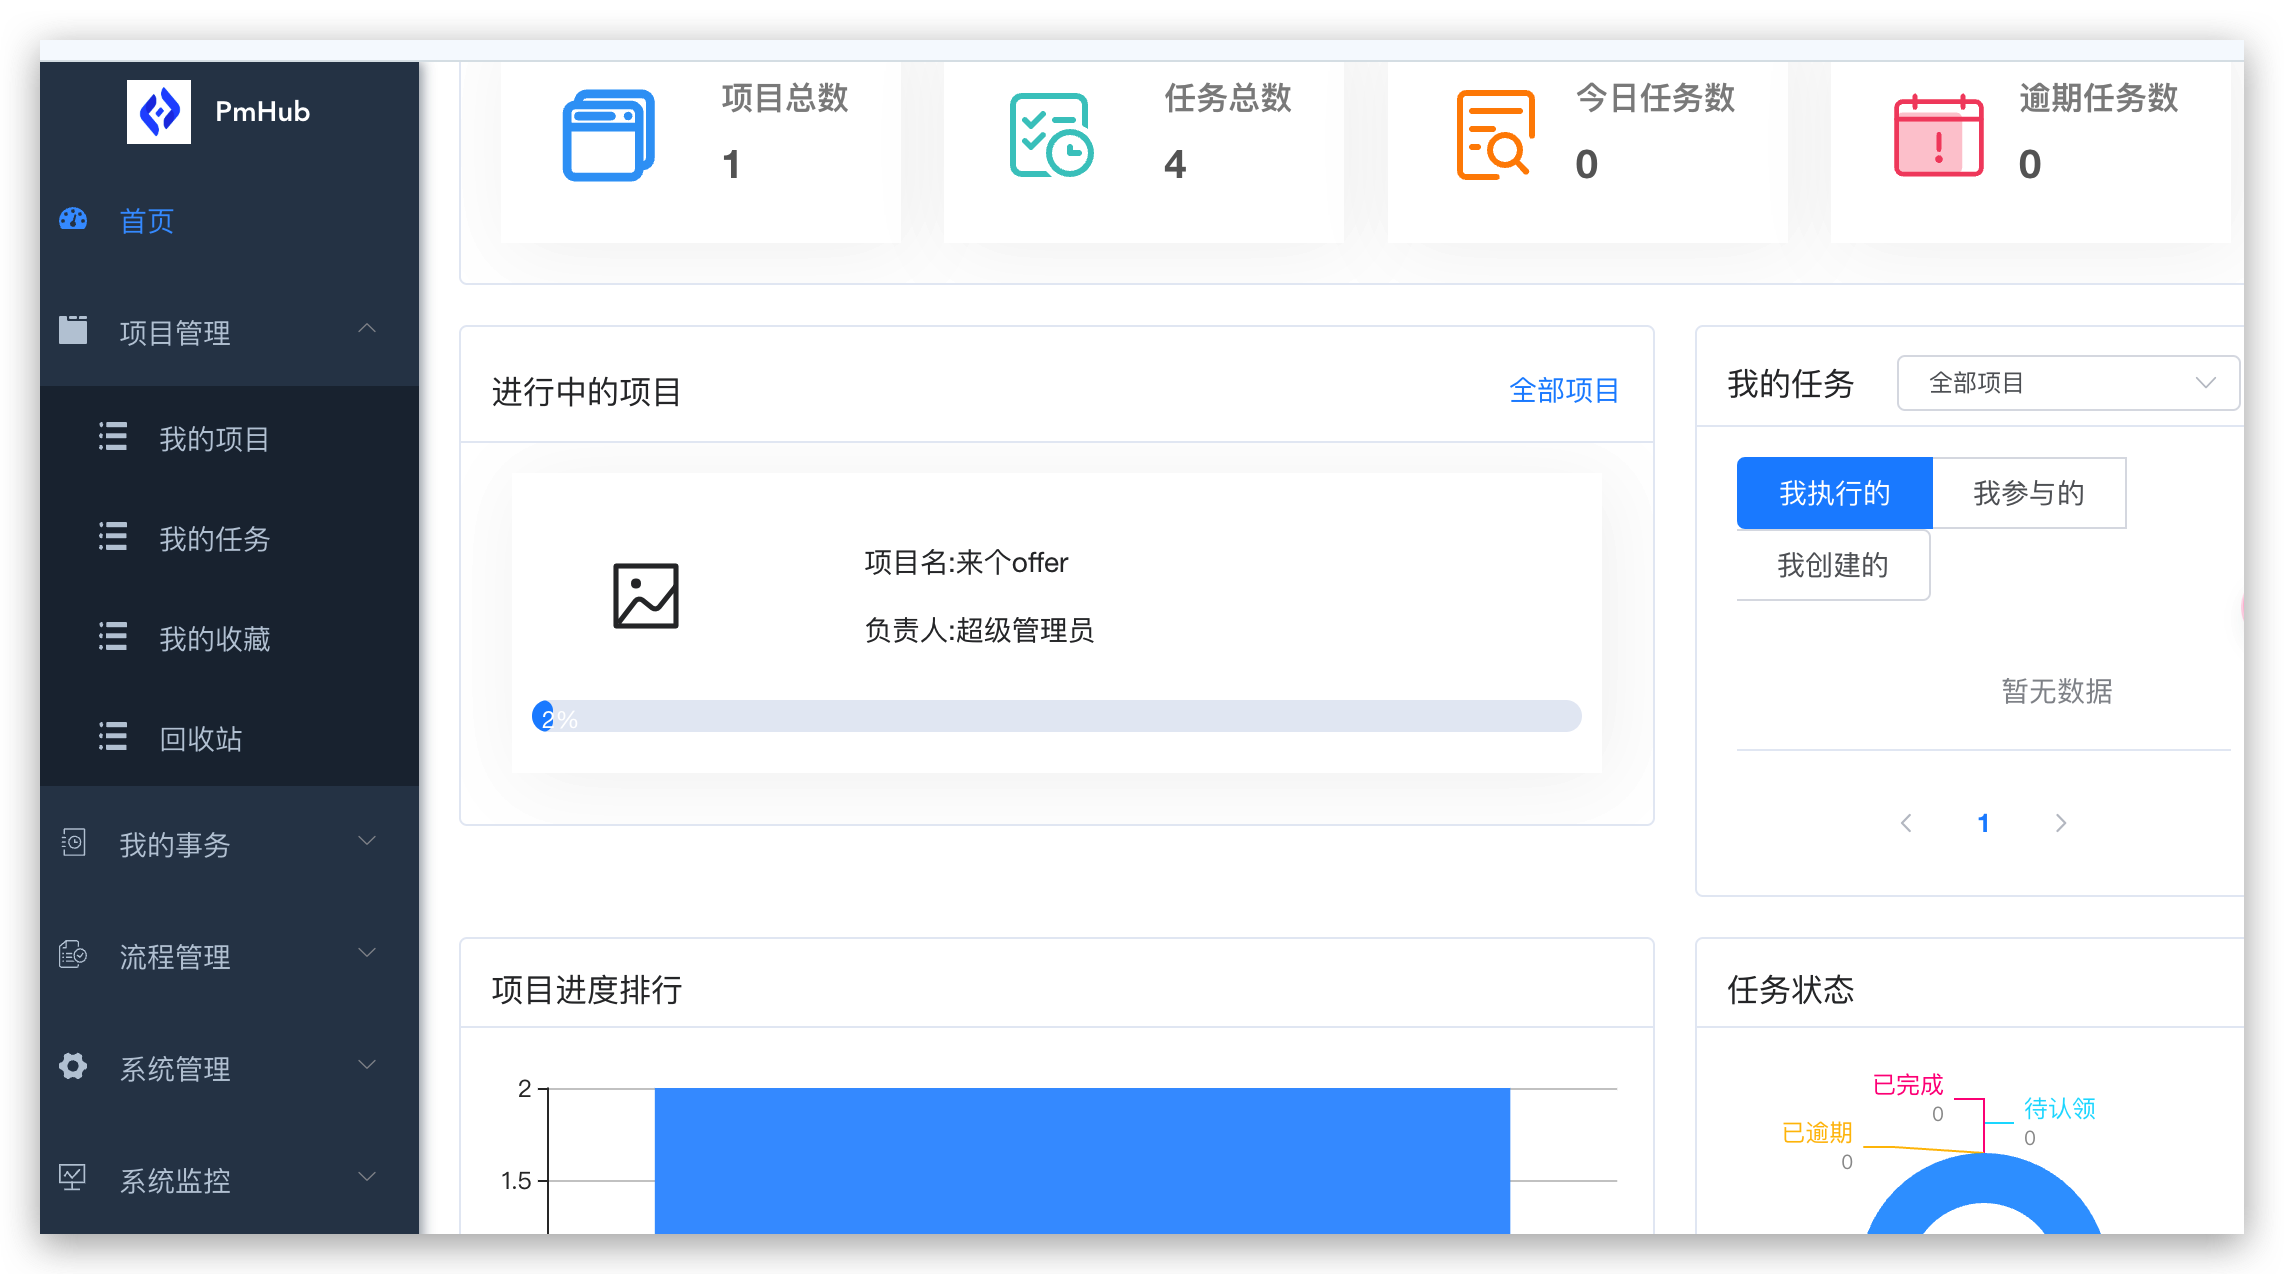The height and width of the screenshot is (1274, 2284).
Task: Enable the 我执行的 filter tab
Action: pos(1834,492)
